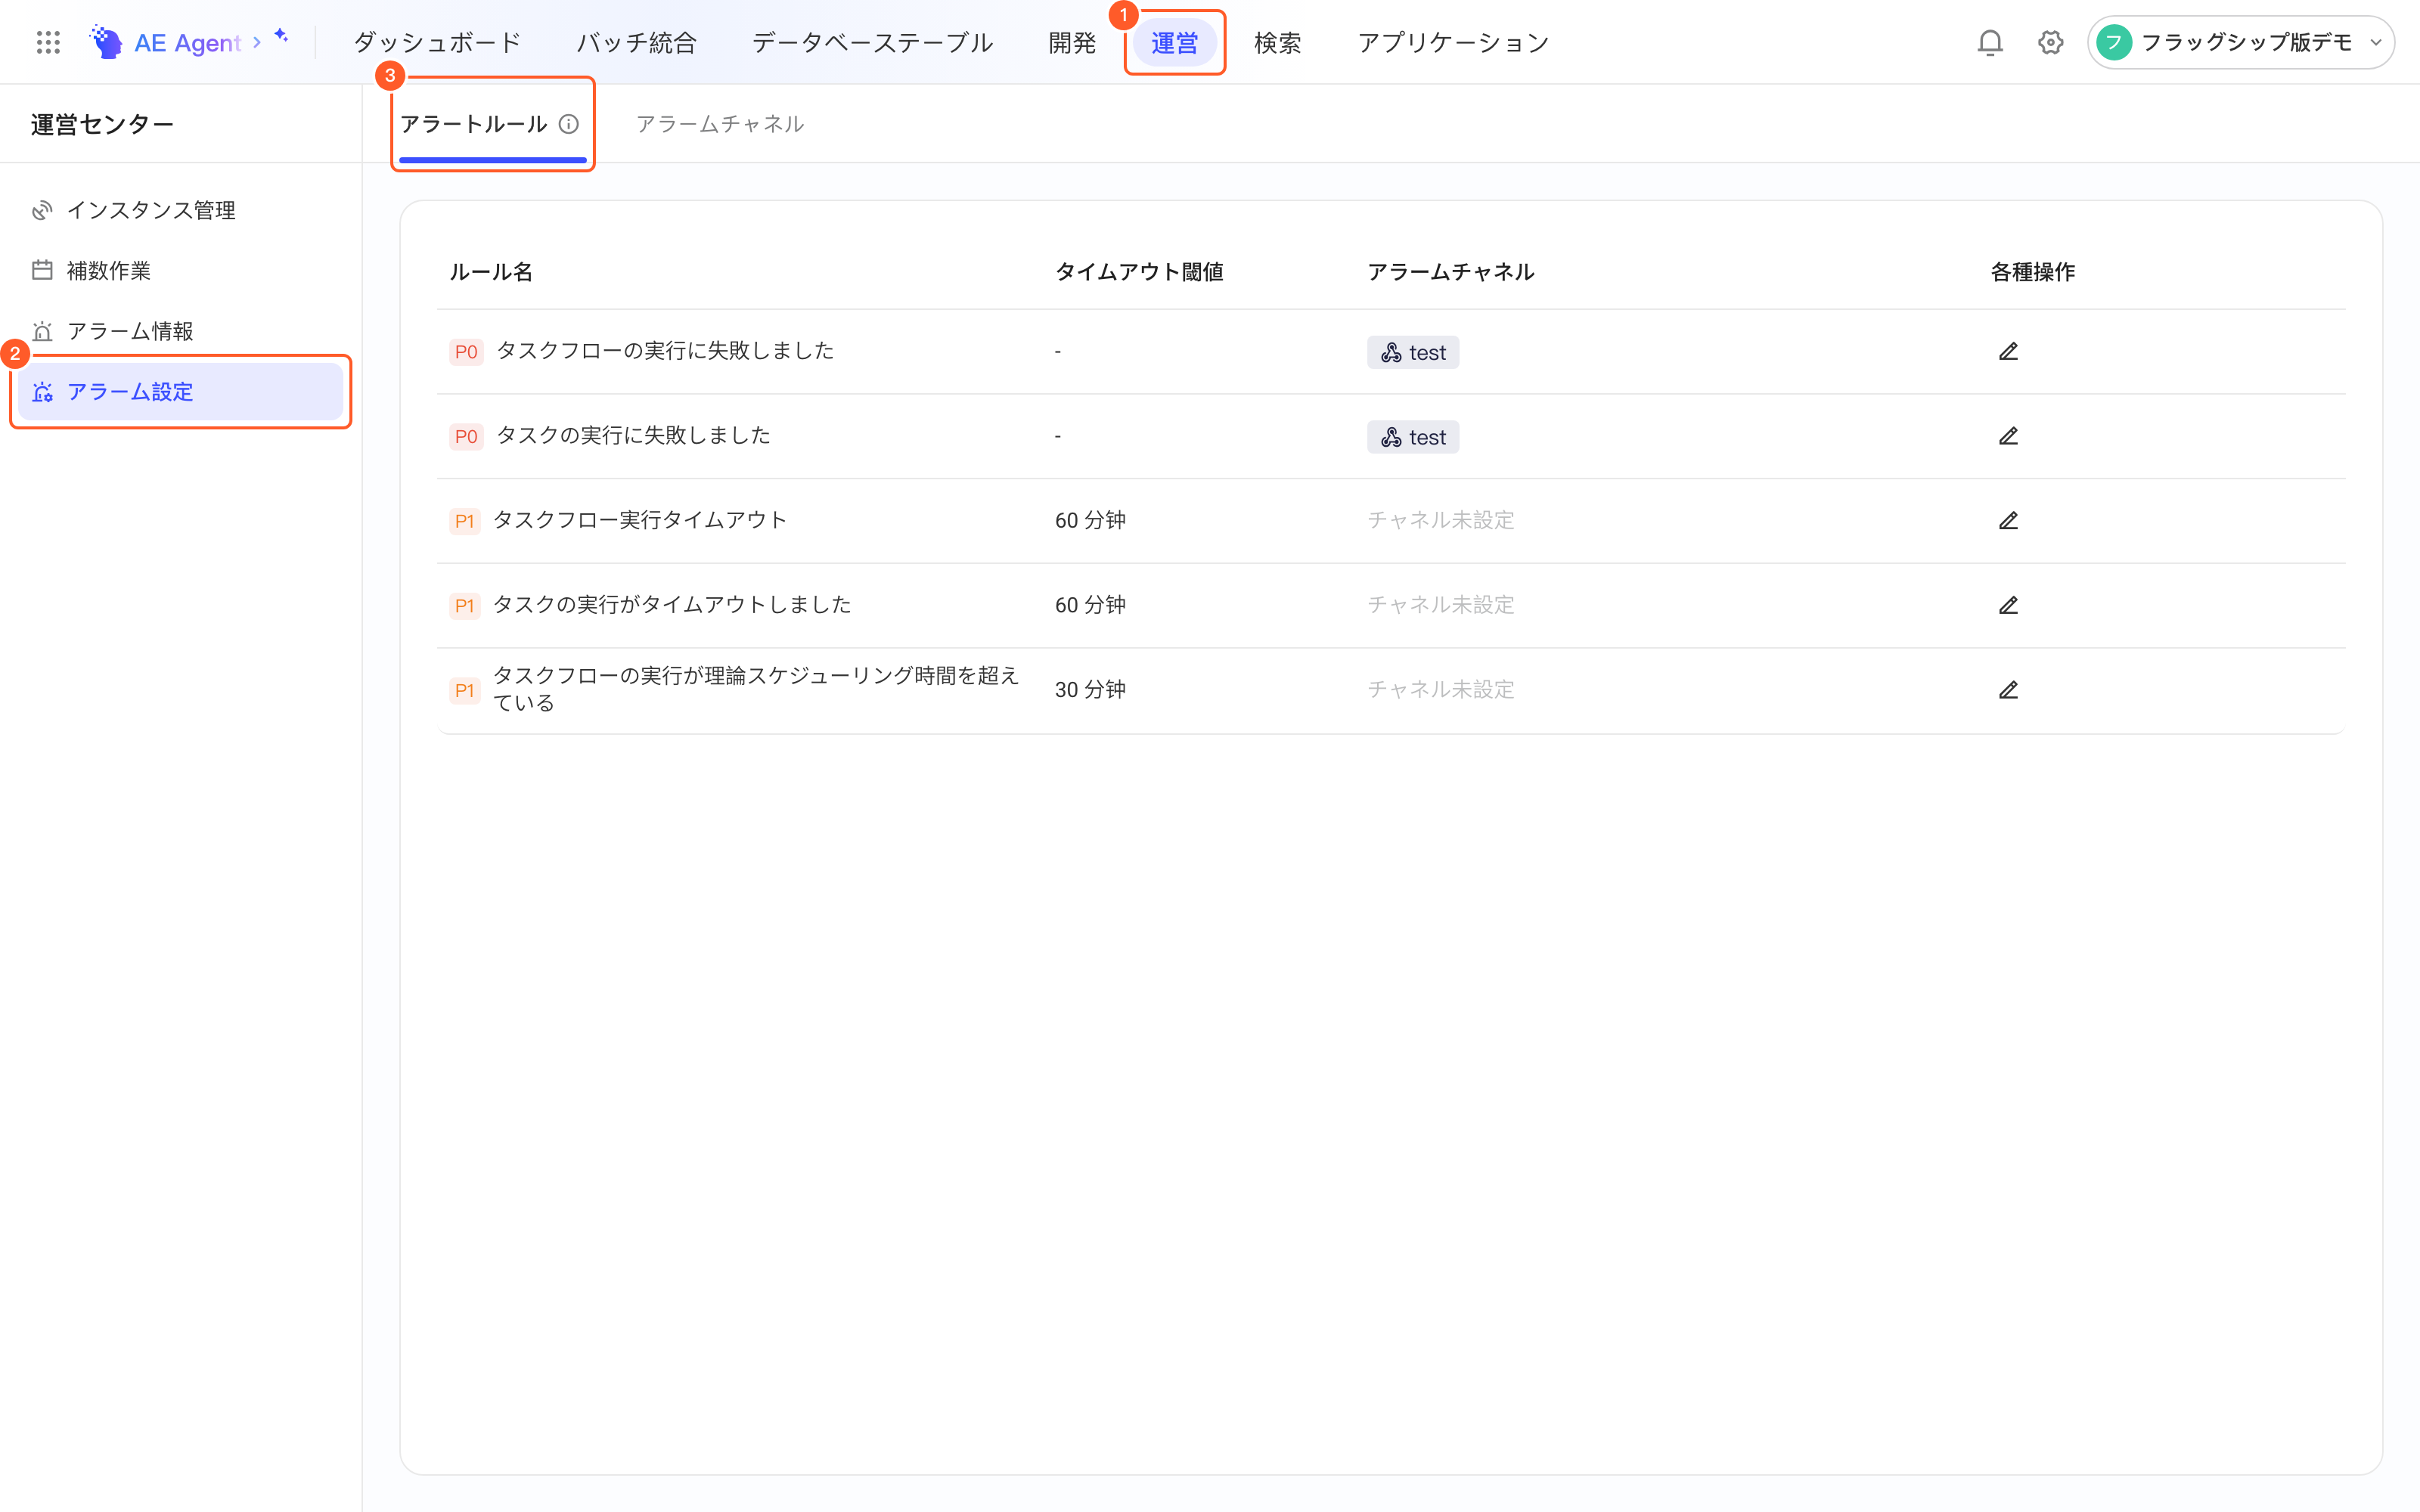Image resolution: width=2420 pixels, height=1512 pixels.
Task: Expand the AE Agent breadcrumb chevron
Action: tap(257, 42)
